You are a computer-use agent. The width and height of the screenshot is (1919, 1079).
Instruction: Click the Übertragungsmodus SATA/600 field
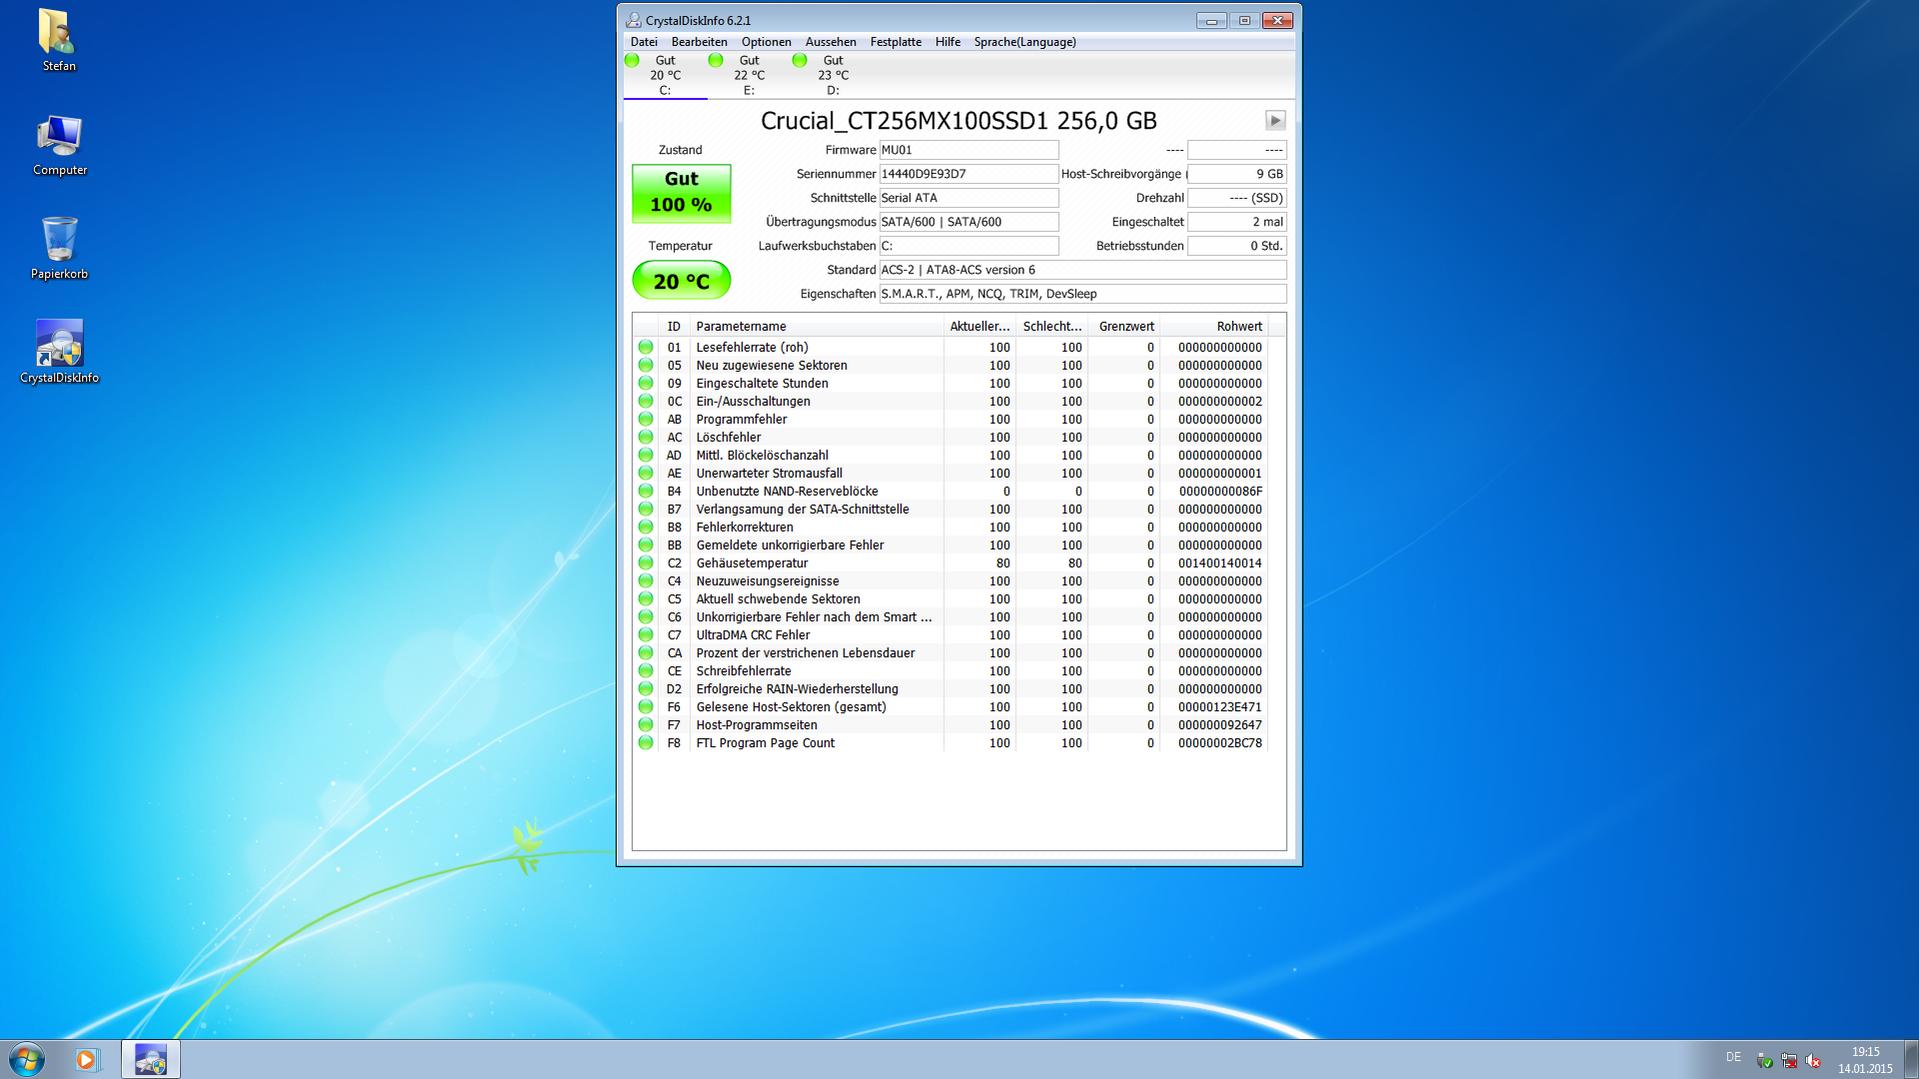point(968,222)
